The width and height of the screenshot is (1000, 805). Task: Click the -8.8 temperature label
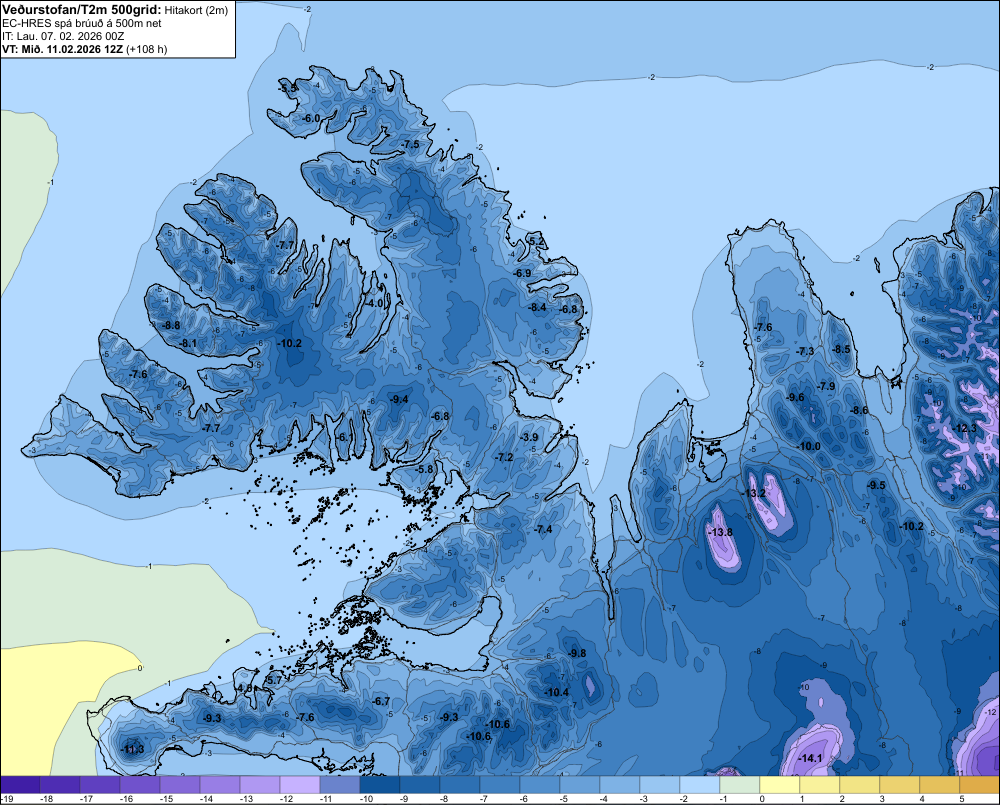(170, 325)
